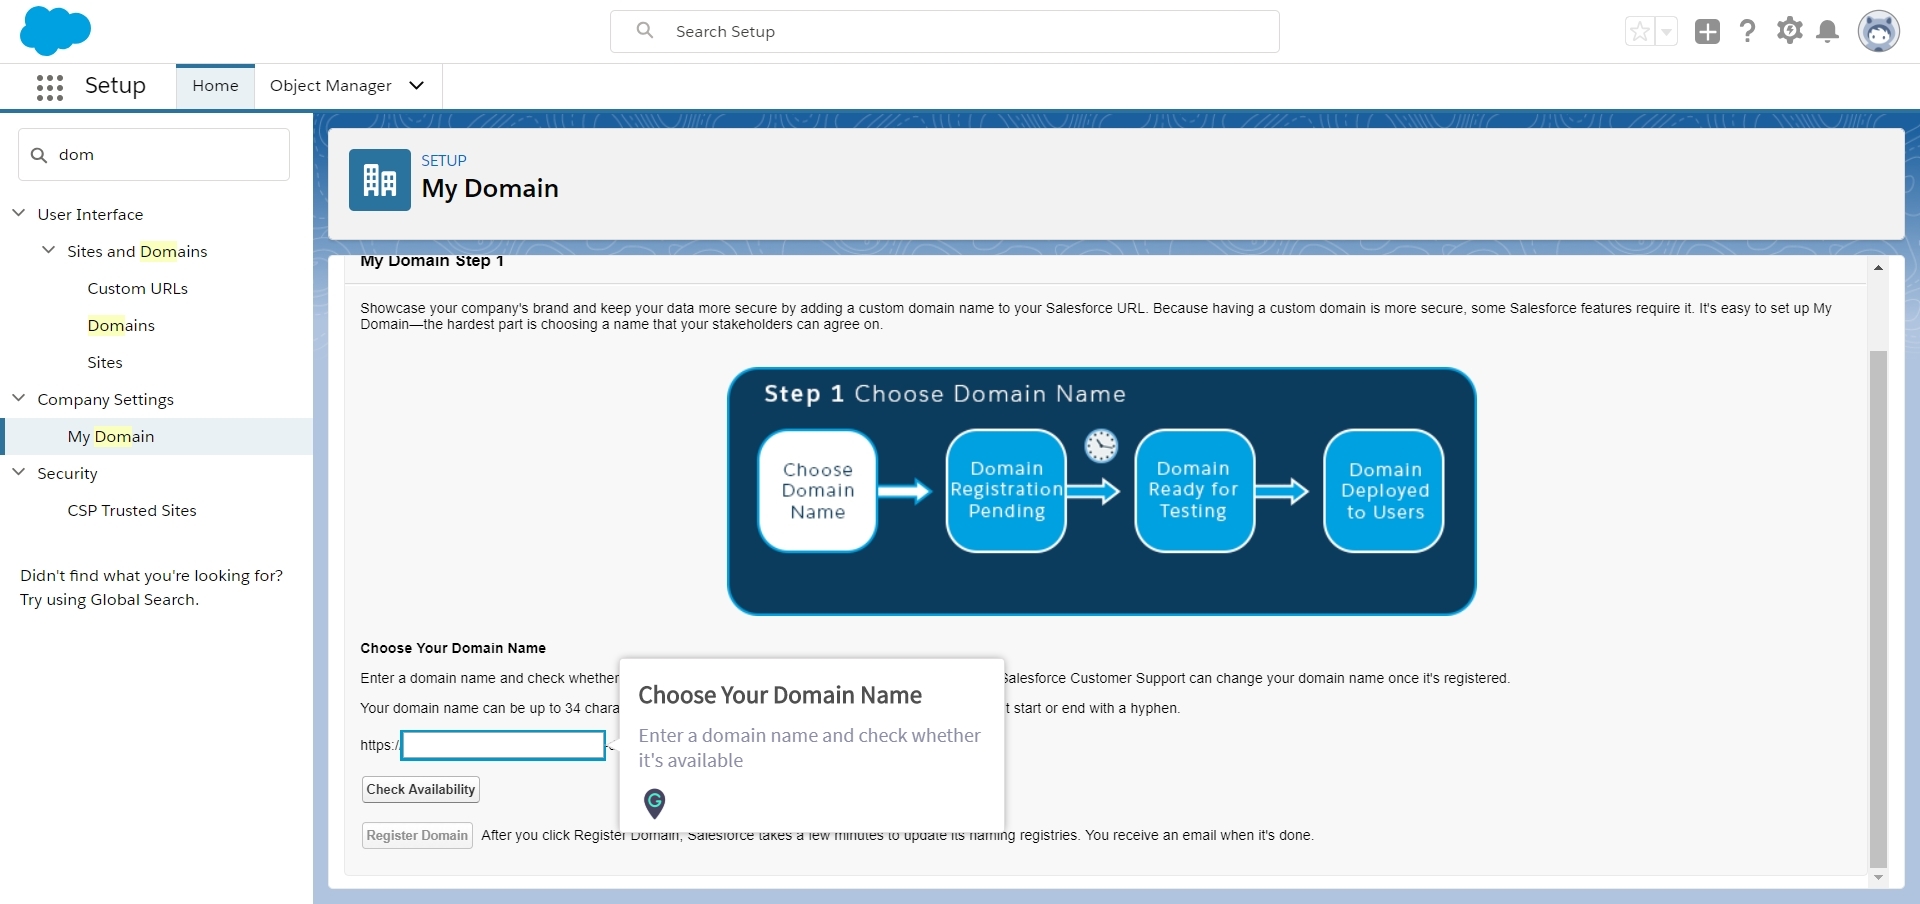Click the 'Choose Your Domain Name' tooltip heading
This screenshot has height=904, width=1920.
[780, 695]
